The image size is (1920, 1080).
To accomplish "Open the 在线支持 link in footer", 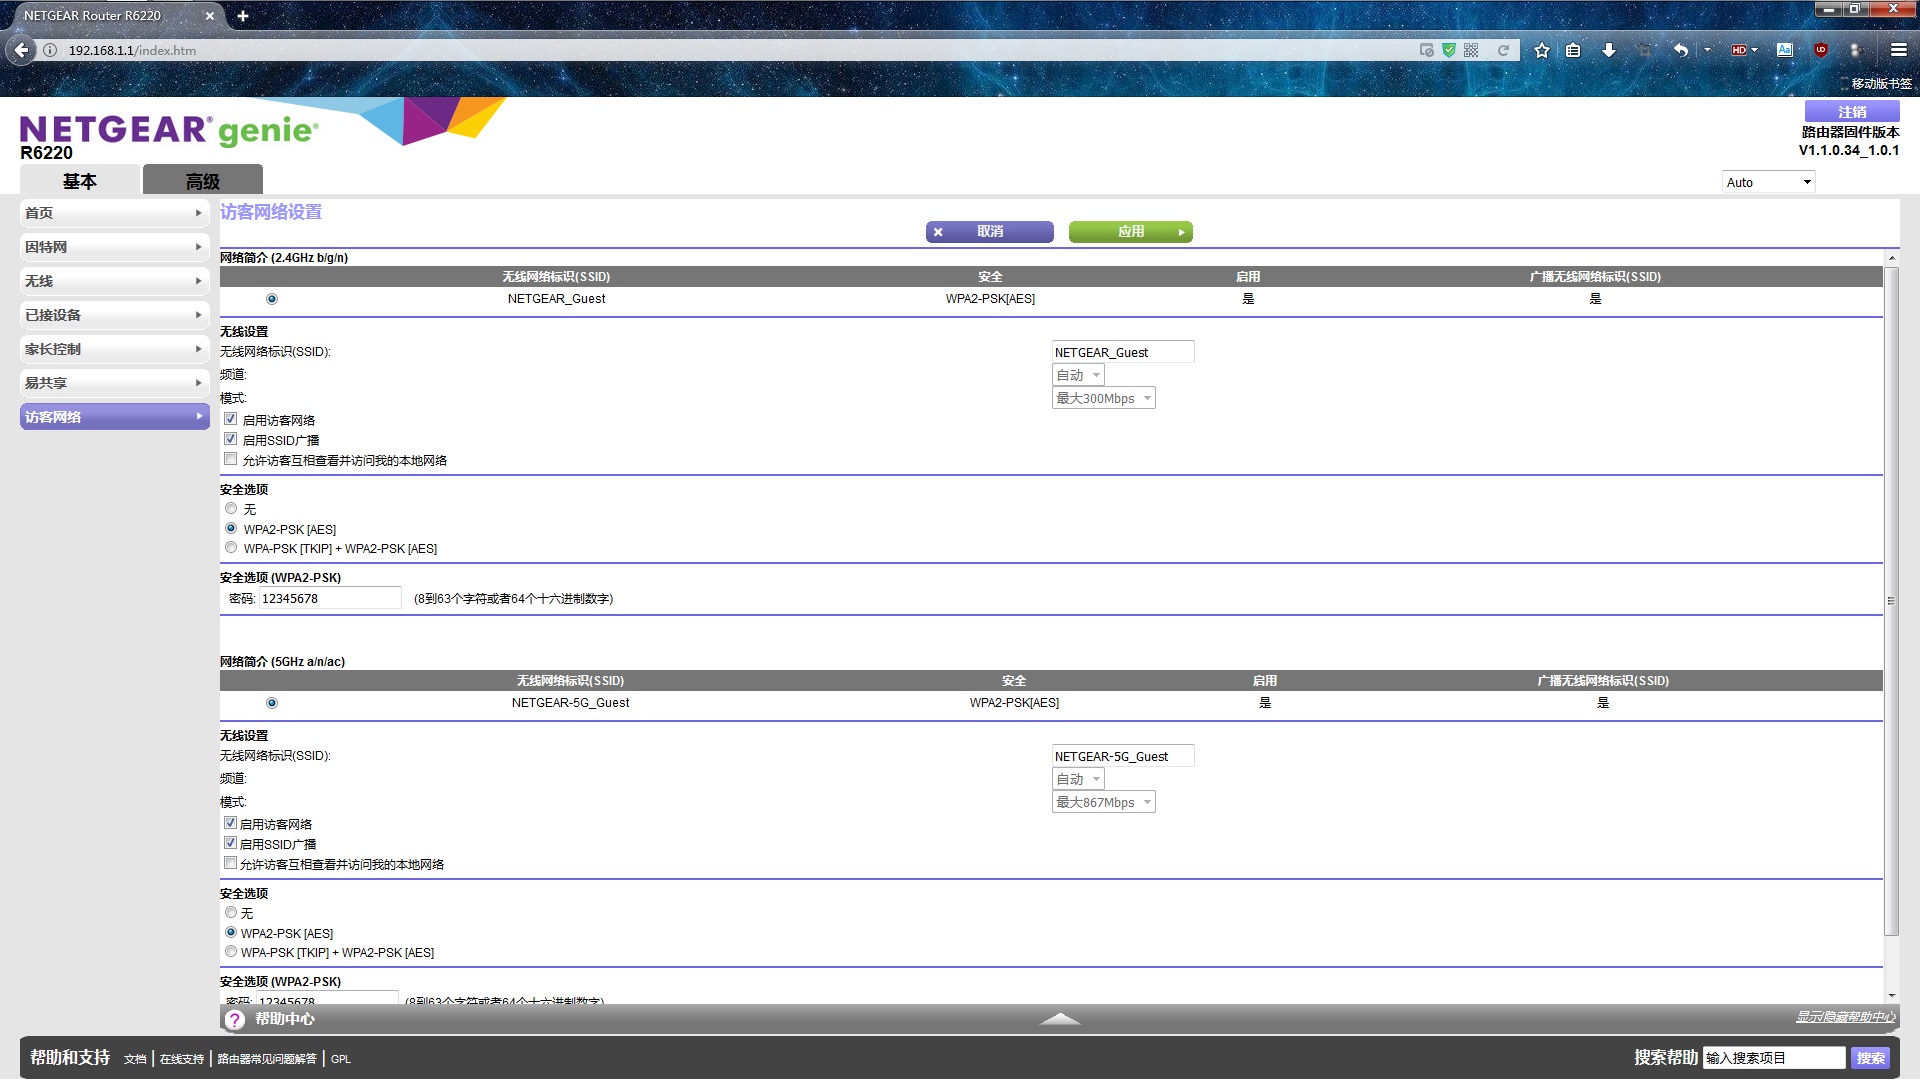I will [182, 1059].
